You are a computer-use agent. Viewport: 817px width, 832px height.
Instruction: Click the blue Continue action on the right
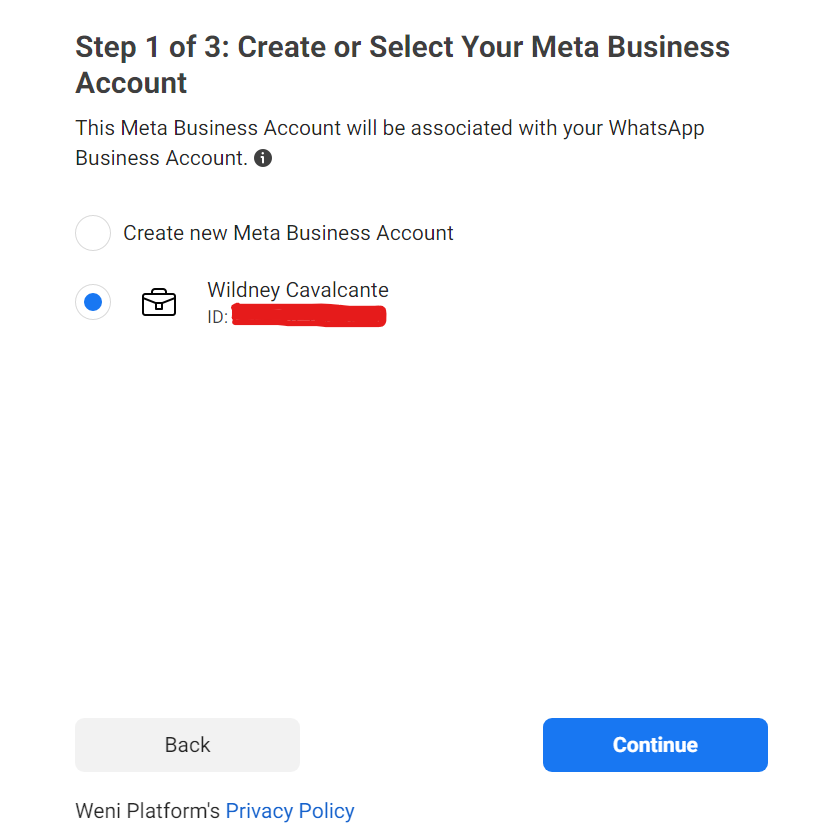click(654, 744)
